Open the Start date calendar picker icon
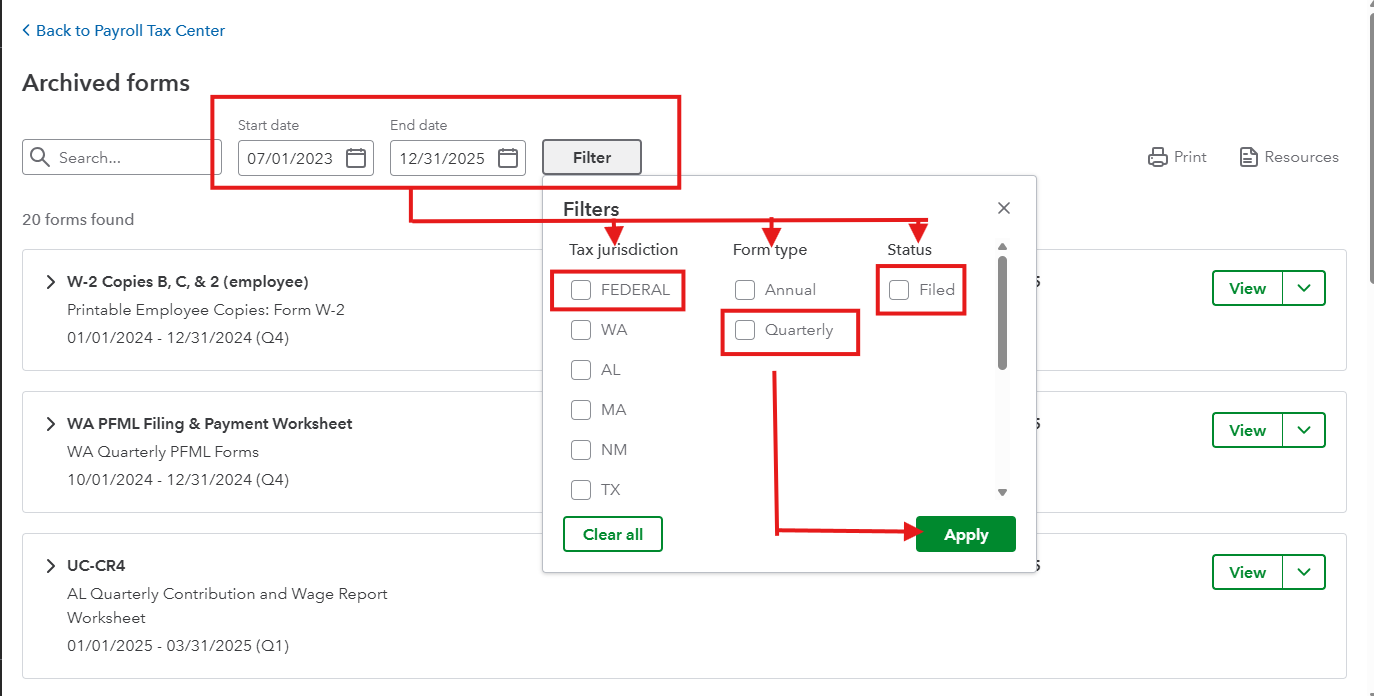Image resolution: width=1374 pixels, height=696 pixels. pos(356,158)
